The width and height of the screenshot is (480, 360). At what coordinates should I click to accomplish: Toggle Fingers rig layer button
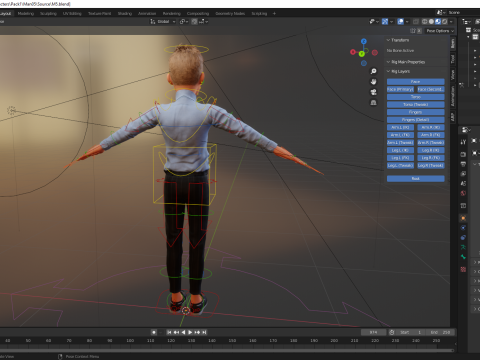pyautogui.click(x=416, y=112)
